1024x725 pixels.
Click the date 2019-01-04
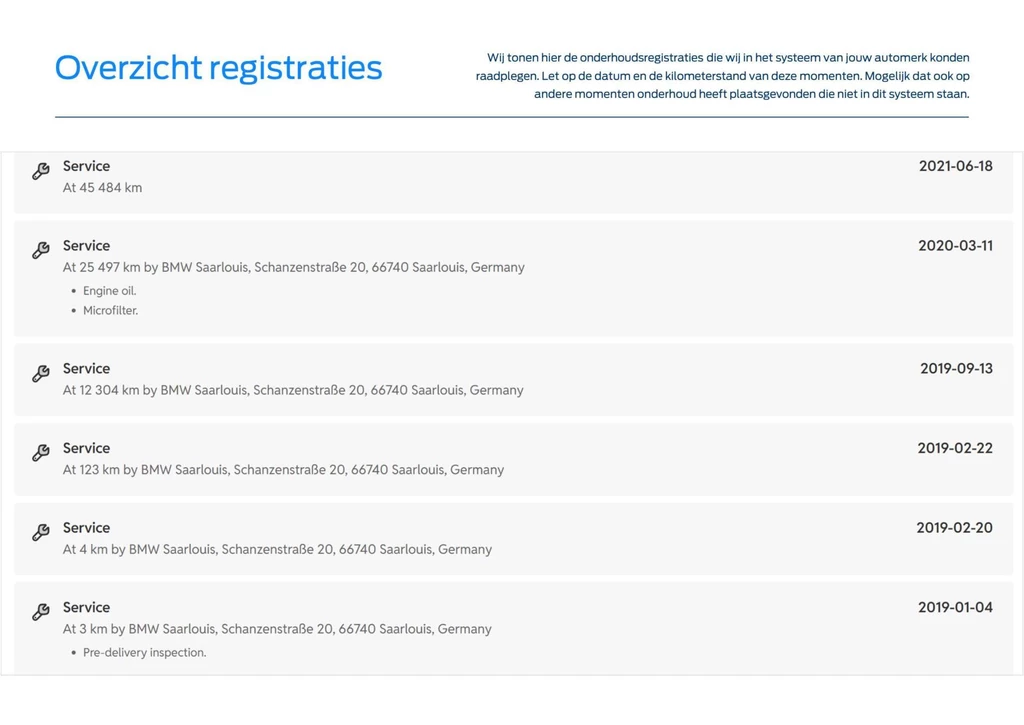[955, 607]
